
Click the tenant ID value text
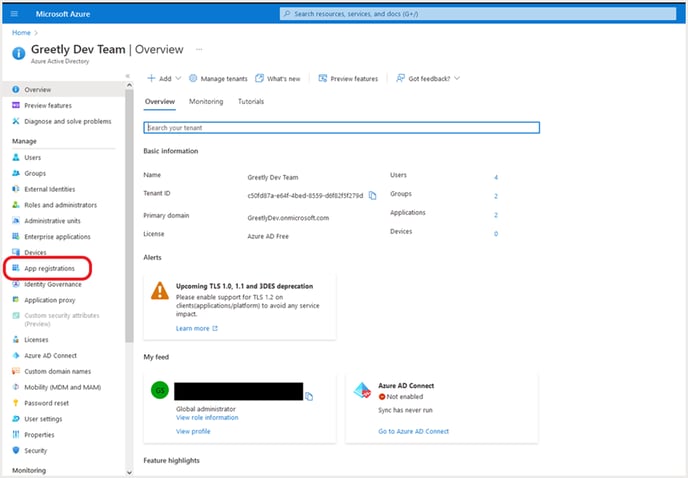tap(305, 196)
